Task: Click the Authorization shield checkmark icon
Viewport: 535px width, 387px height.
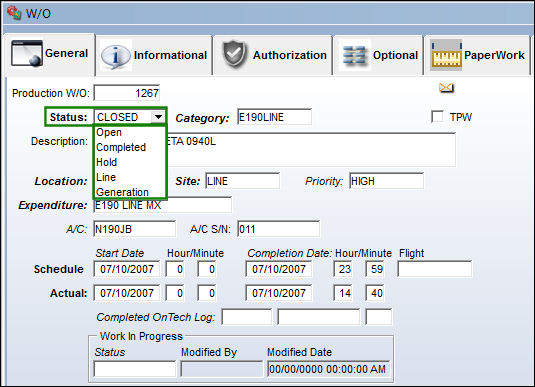Action: [x=234, y=54]
